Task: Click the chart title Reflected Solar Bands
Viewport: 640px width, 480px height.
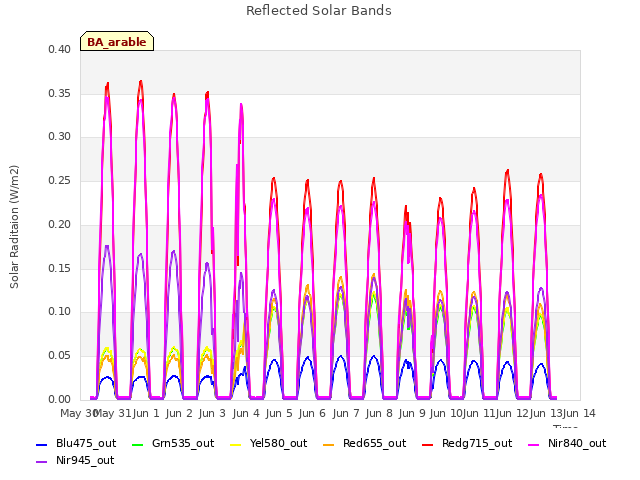Action: pos(319,11)
